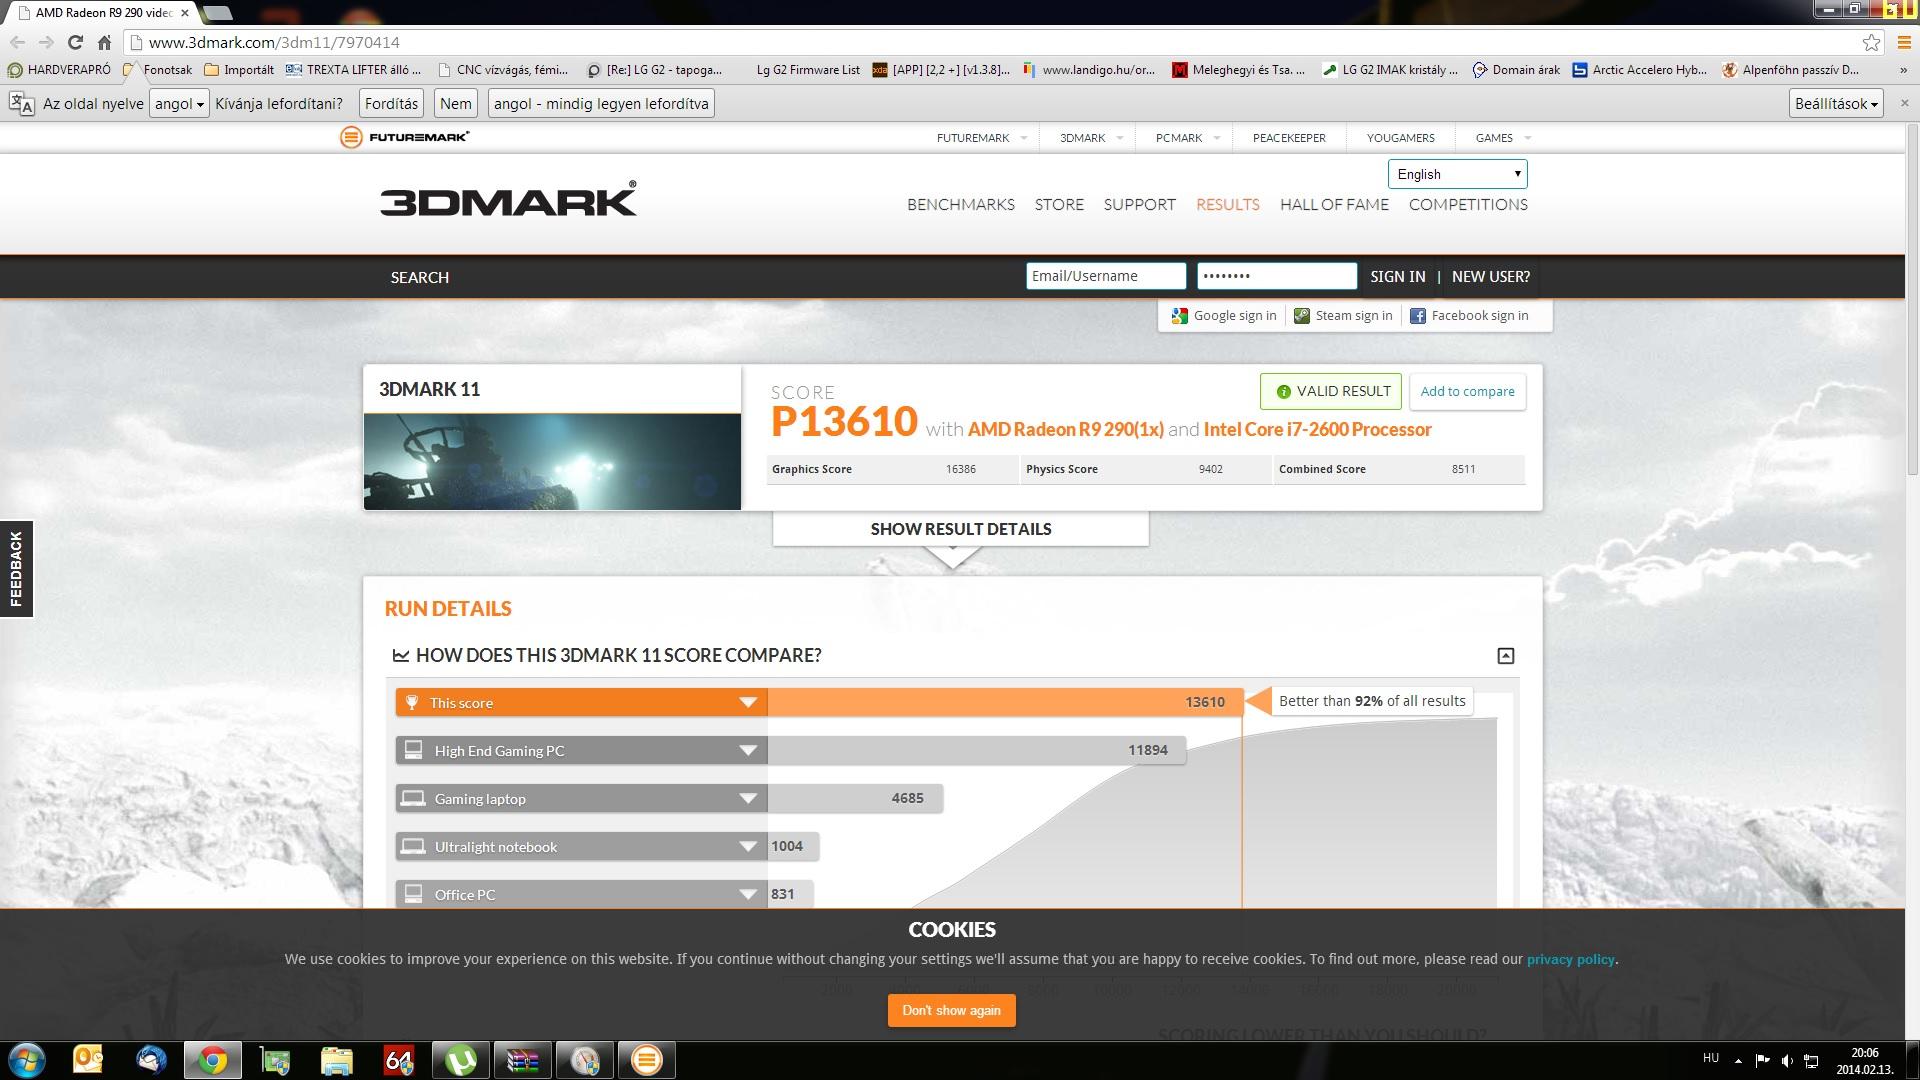Open Windows Explorer folder taskbar icon
The width and height of the screenshot is (1920, 1080).
point(337,1060)
